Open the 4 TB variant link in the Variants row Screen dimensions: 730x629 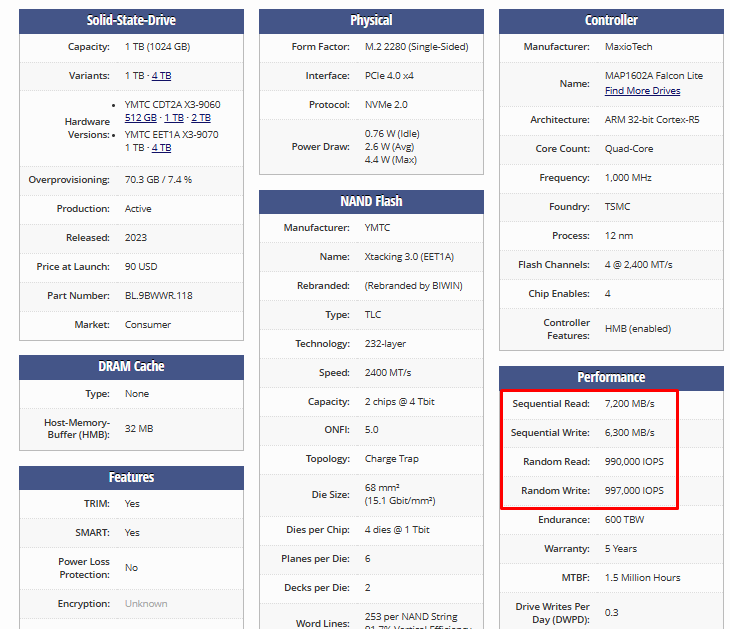[161, 75]
